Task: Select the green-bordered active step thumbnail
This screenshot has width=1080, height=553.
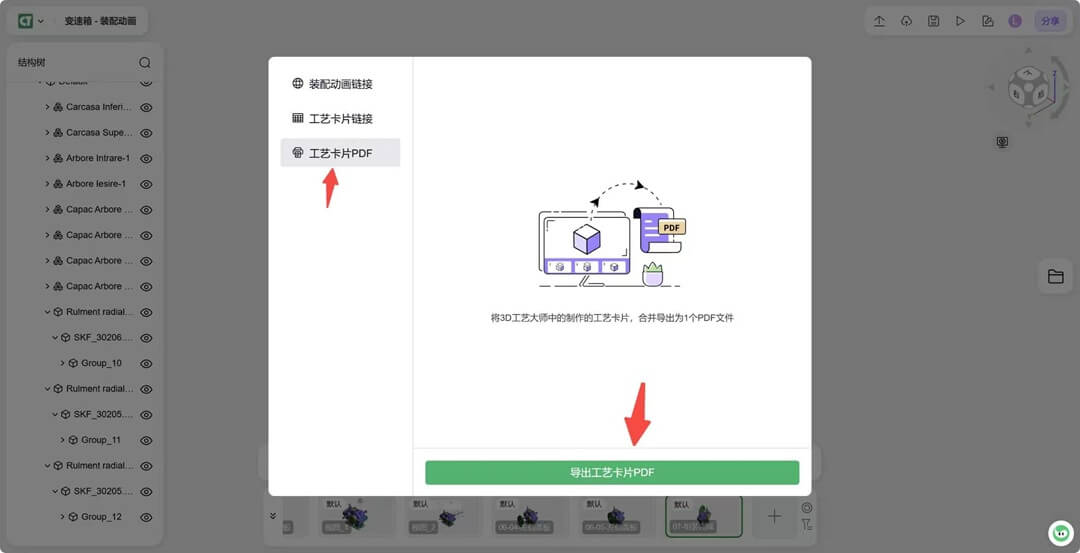Action: tap(704, 516)
